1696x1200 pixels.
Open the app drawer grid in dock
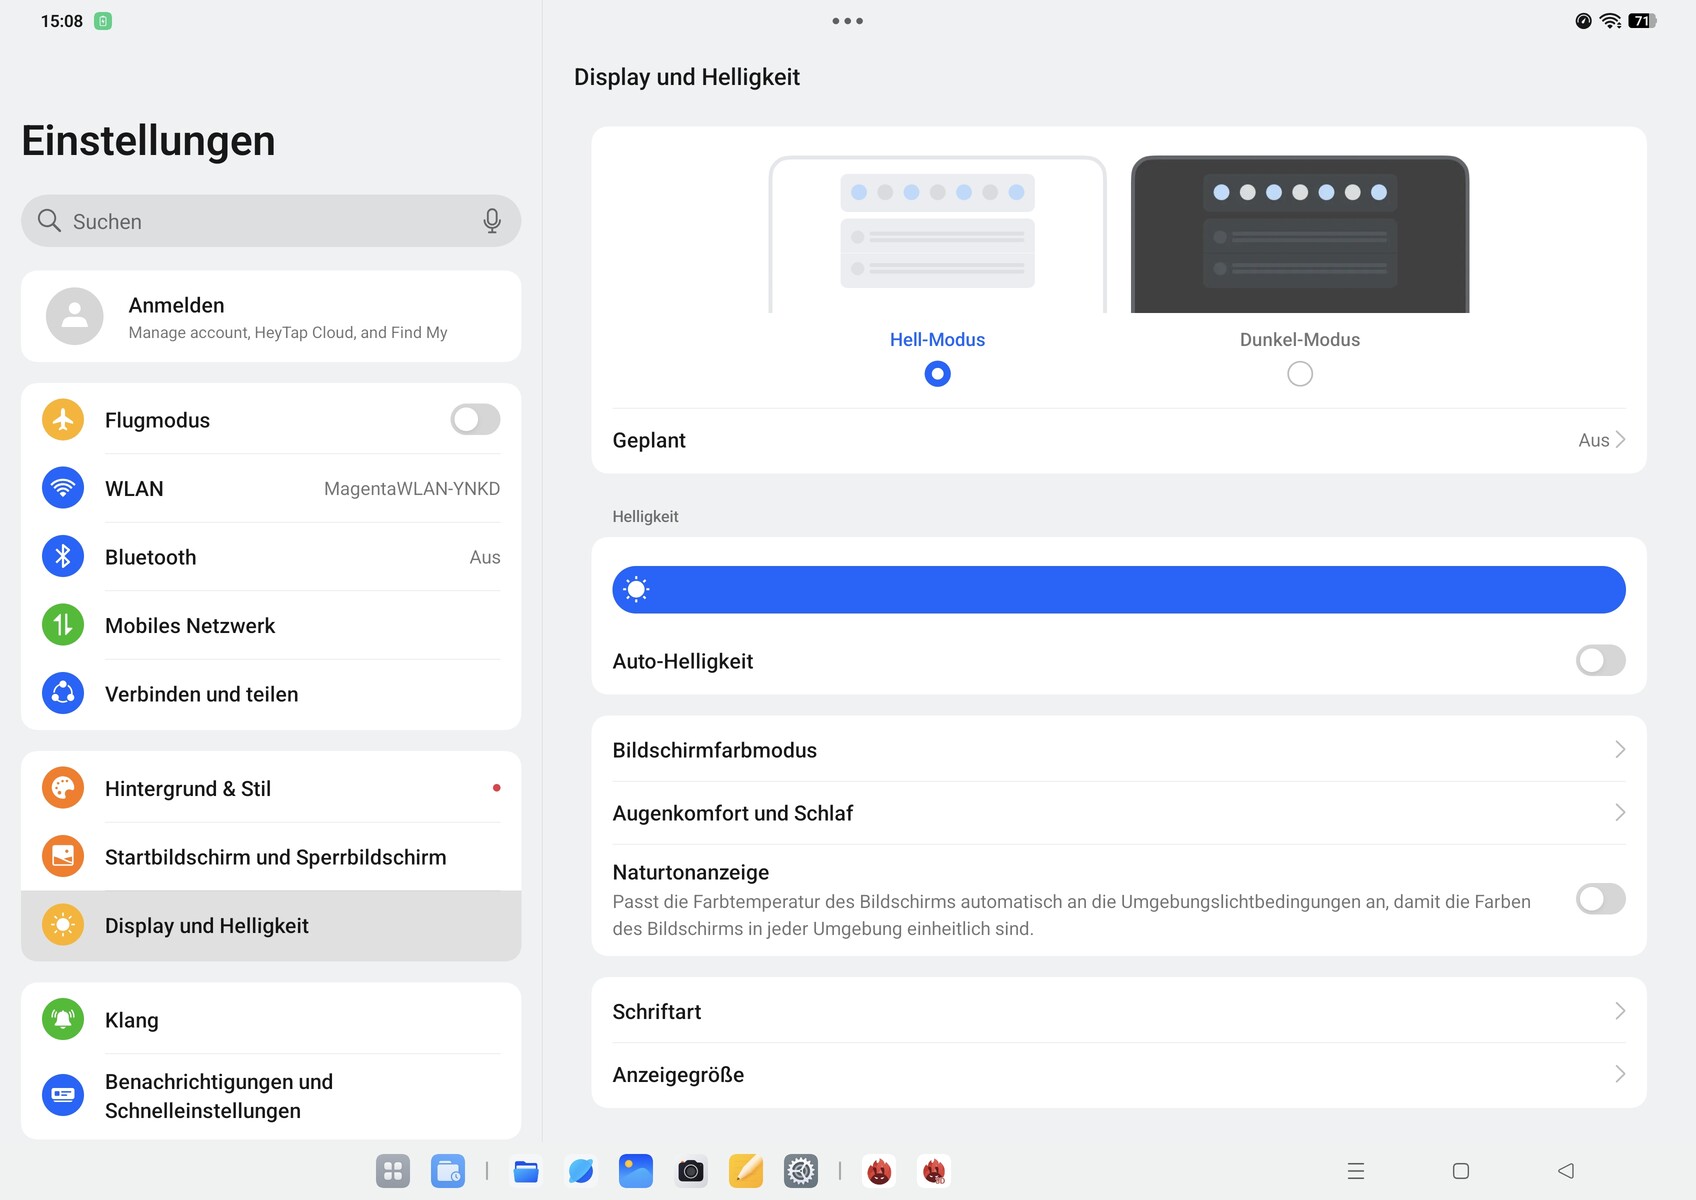393,1171
